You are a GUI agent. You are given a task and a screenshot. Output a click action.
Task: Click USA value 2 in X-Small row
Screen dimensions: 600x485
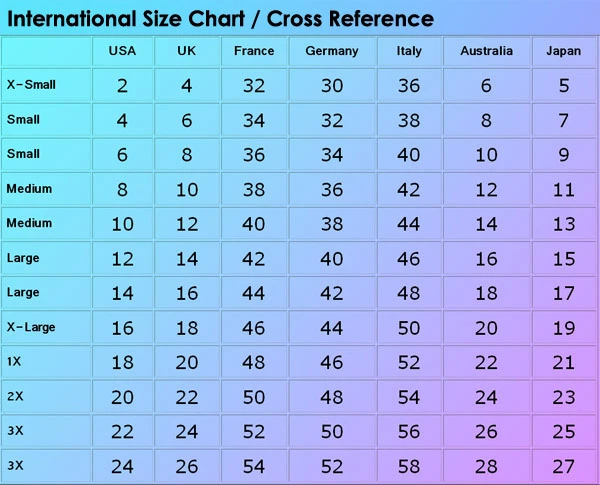tap(122, 85)
